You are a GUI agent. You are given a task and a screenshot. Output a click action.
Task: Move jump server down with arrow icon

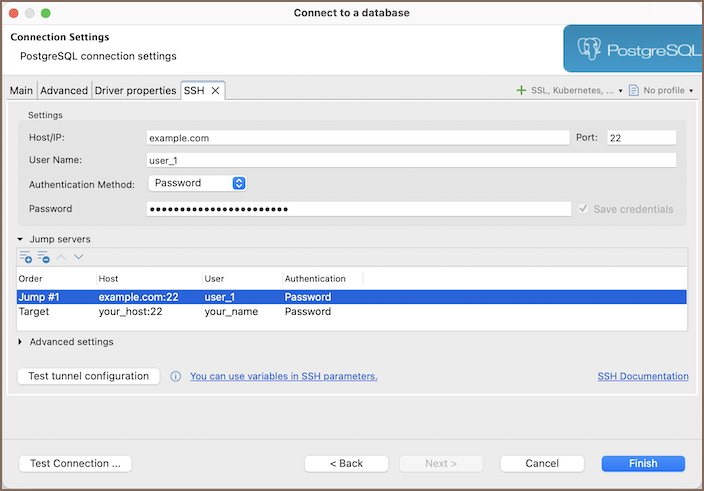78,258
